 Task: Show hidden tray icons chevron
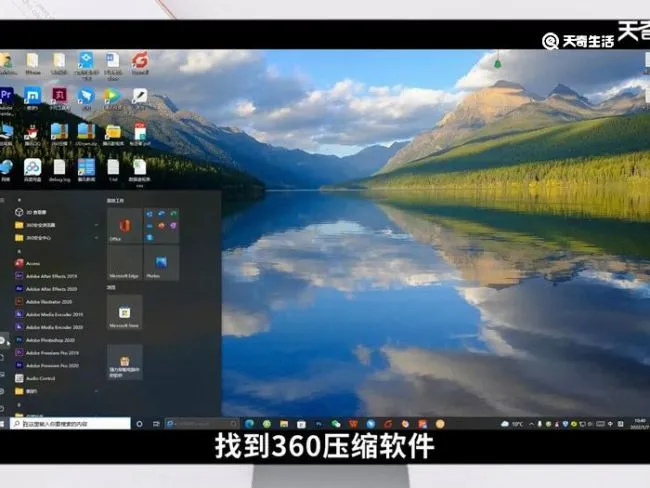(531, 424)
